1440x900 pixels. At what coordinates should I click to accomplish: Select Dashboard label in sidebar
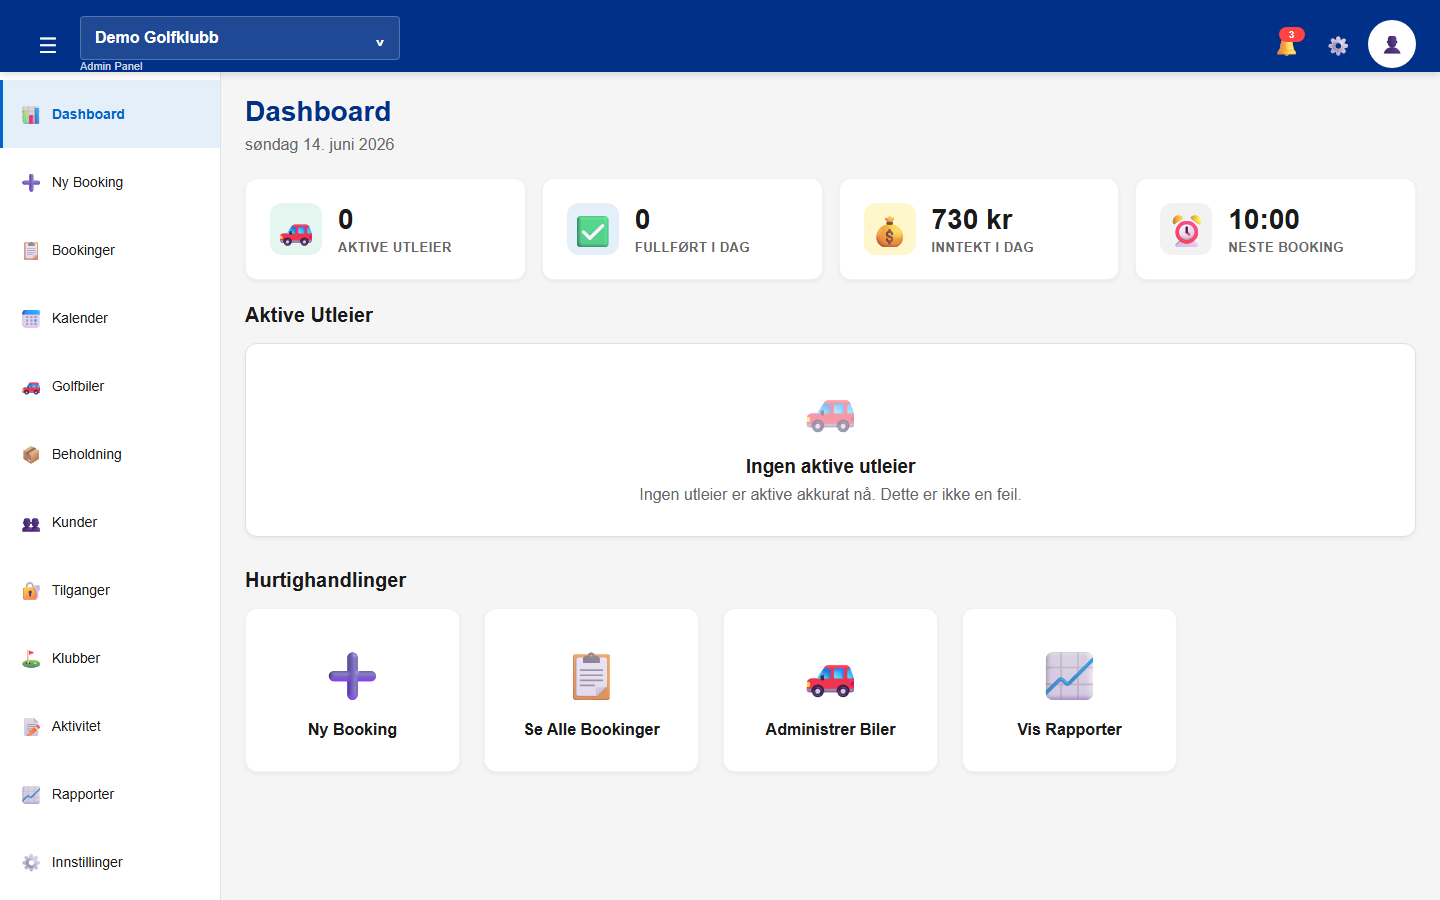88,114
